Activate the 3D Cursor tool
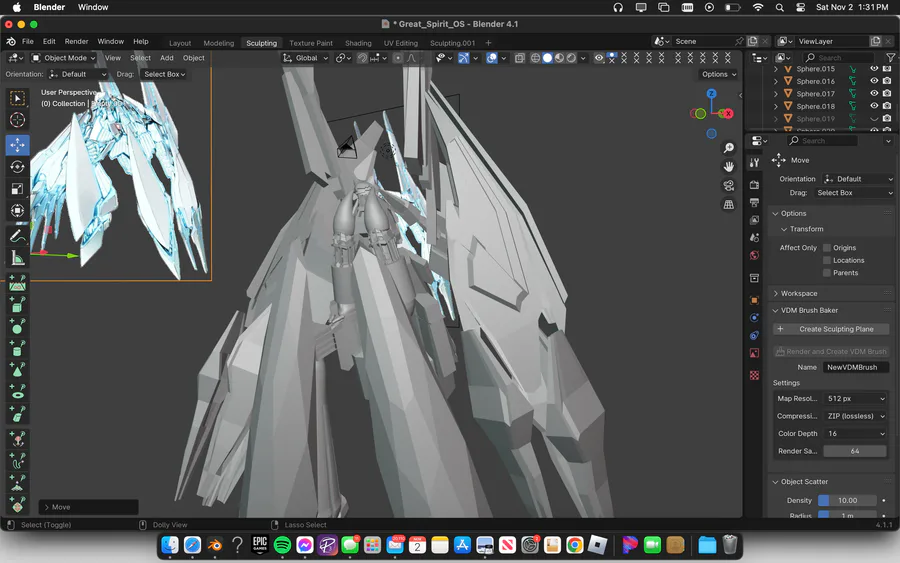Viewport: 900px width, 563px height. (x=17, y=120)
